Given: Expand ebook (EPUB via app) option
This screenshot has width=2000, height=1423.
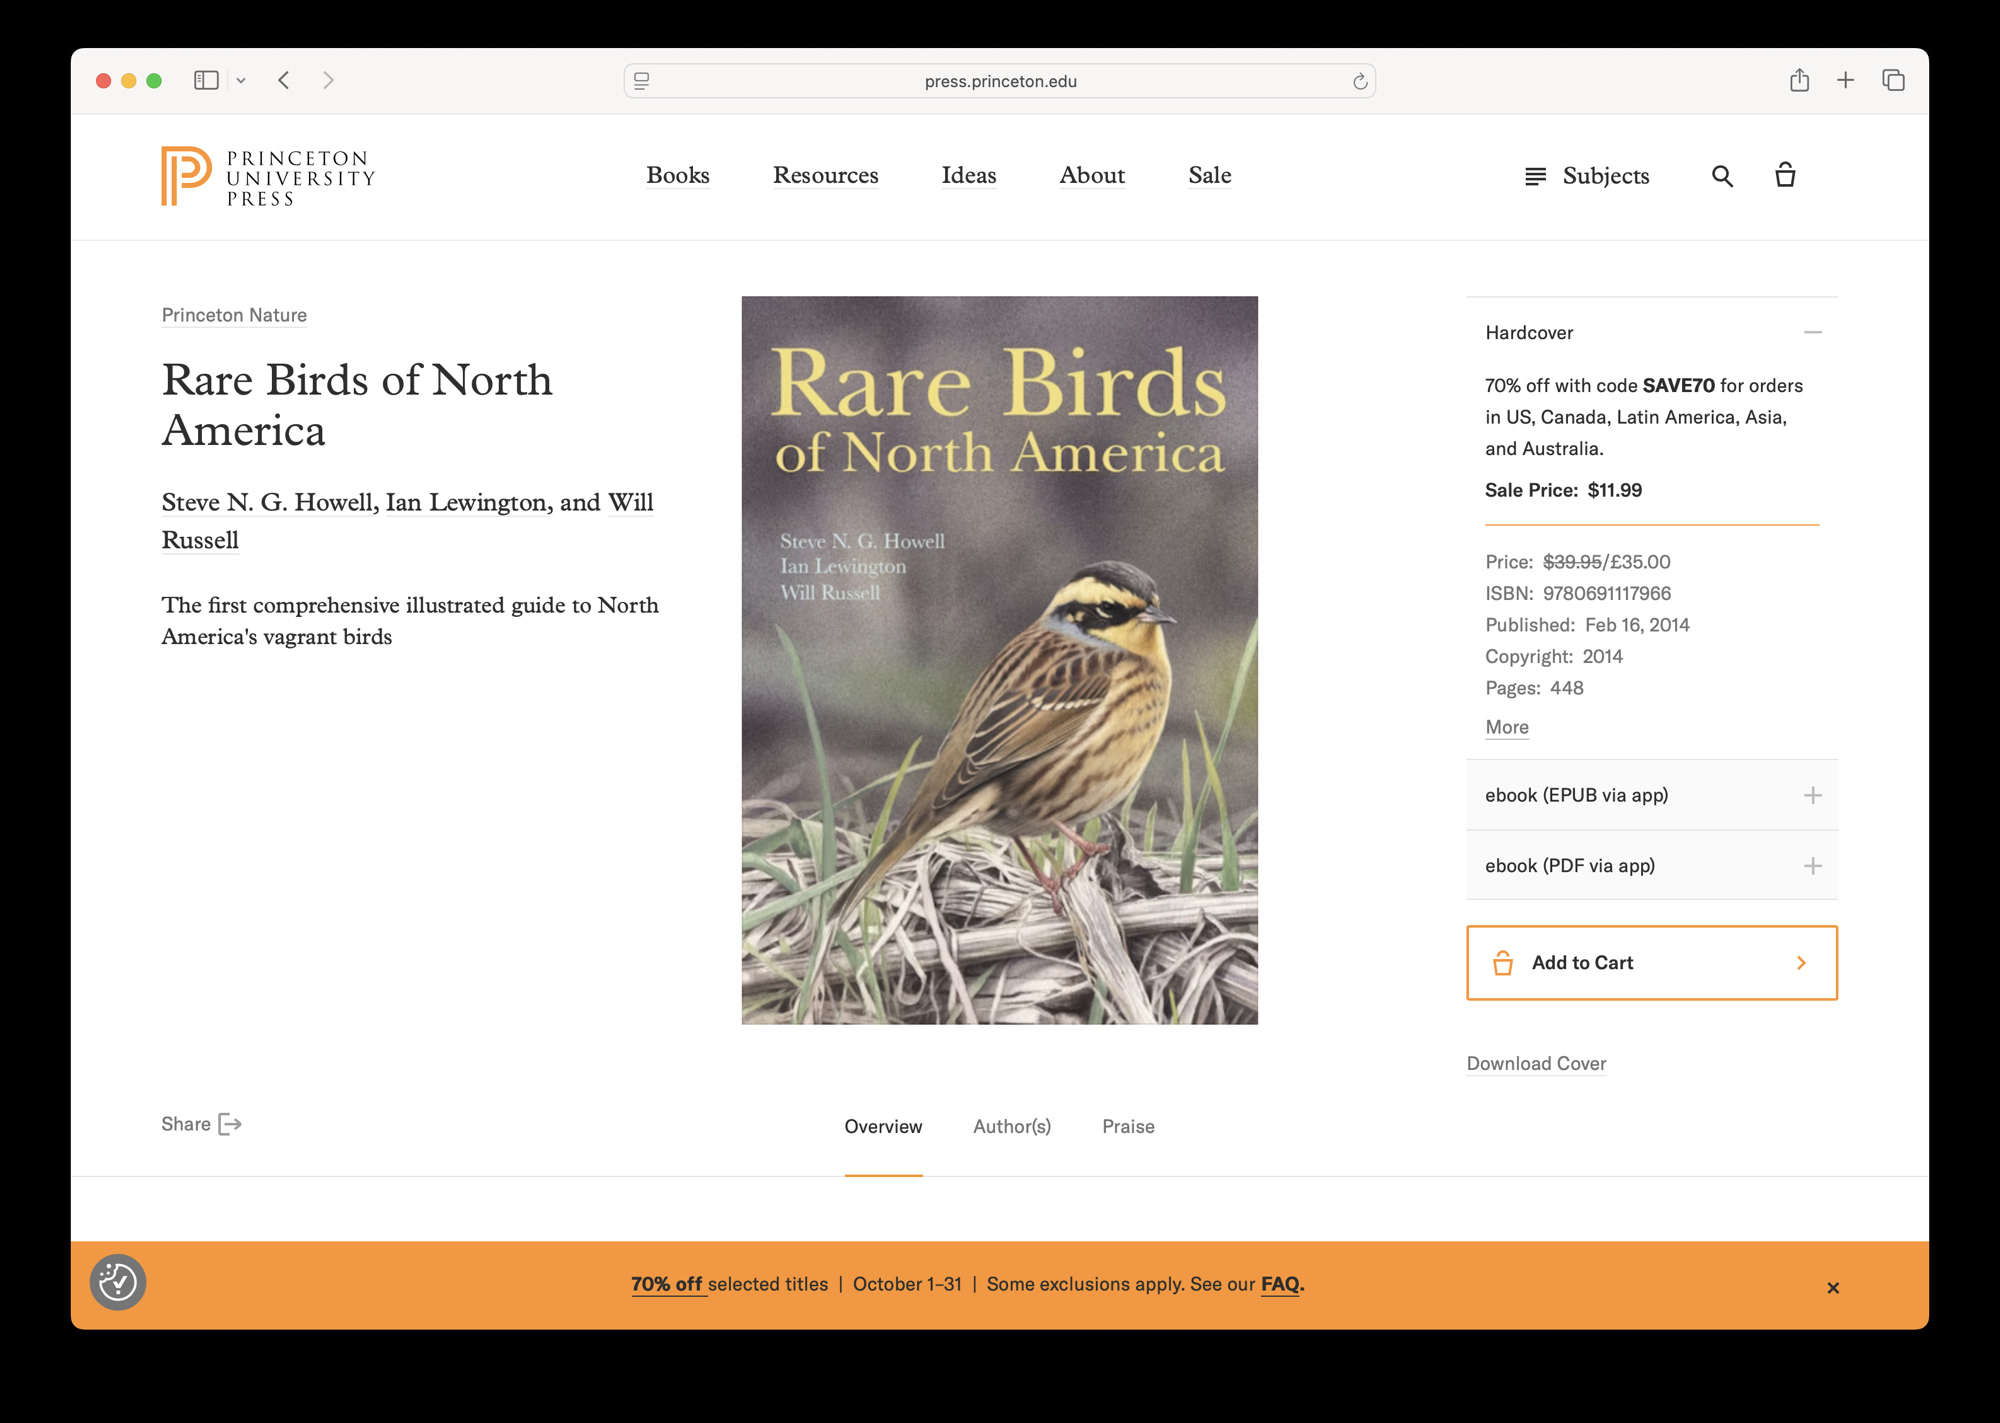Looking at the screenshot, I should point(1812,795).
